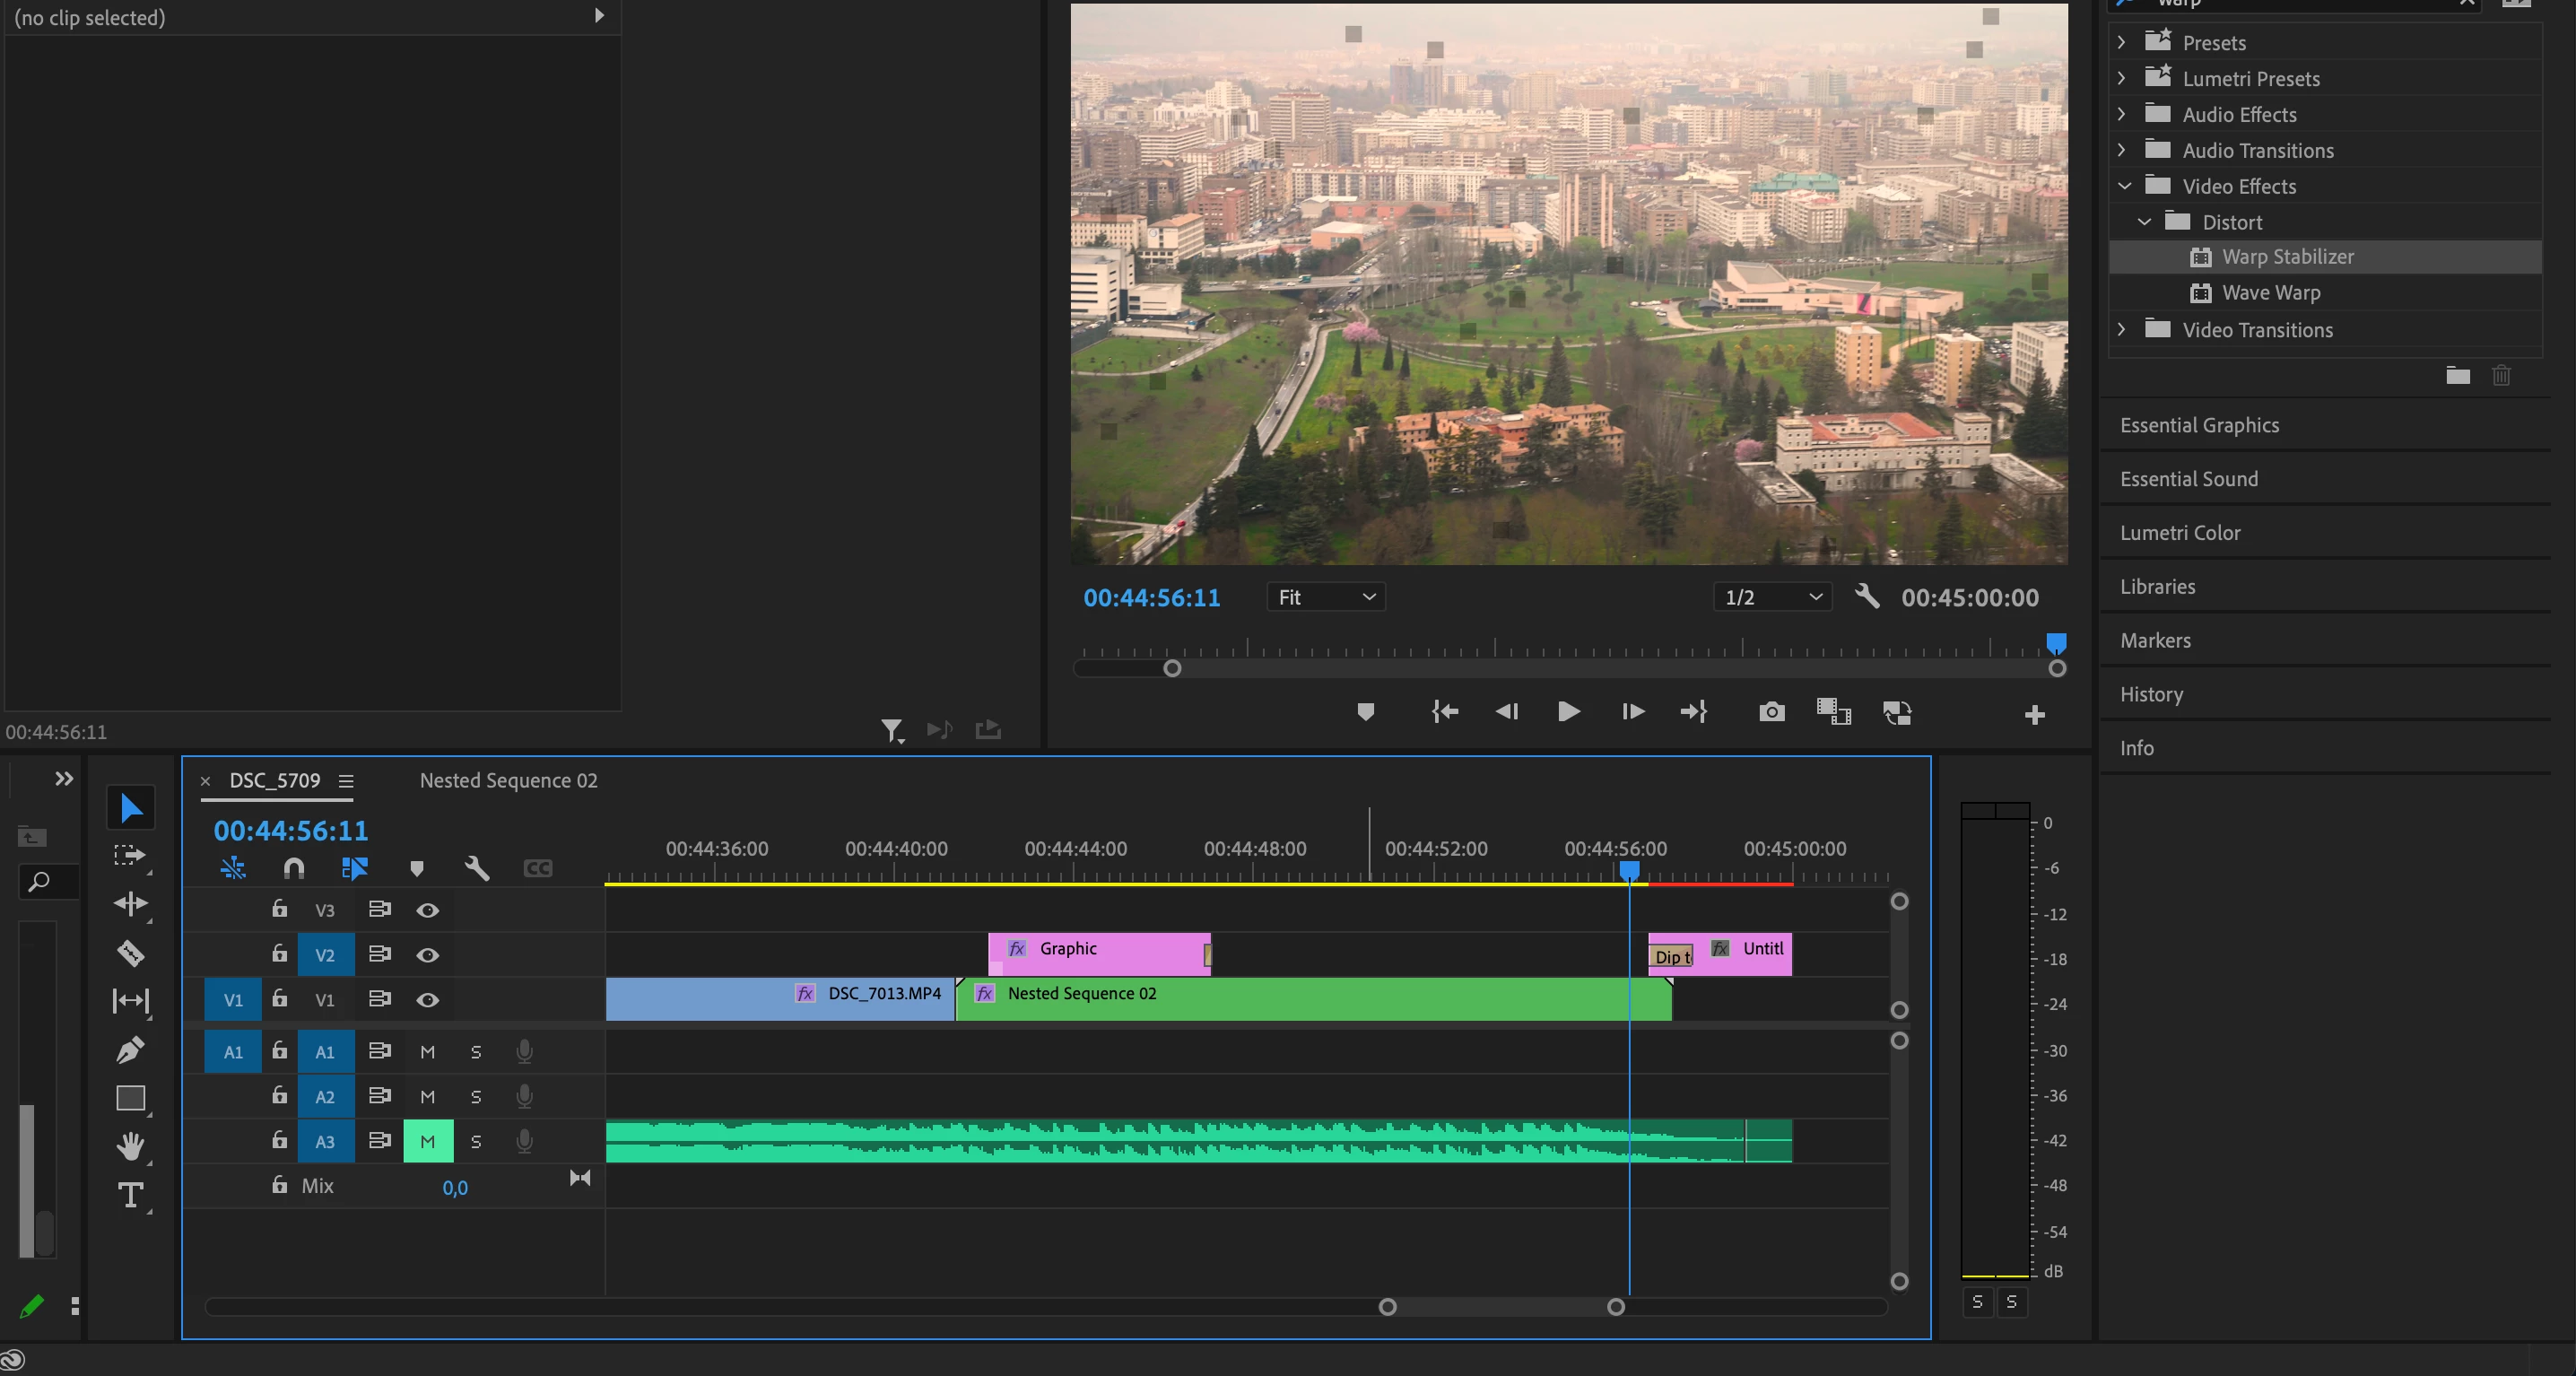Image resolution: width=2576 pixels, height=1376 pixels.
Task: Click the timeline playhead marker
Action: [1629, 870]
